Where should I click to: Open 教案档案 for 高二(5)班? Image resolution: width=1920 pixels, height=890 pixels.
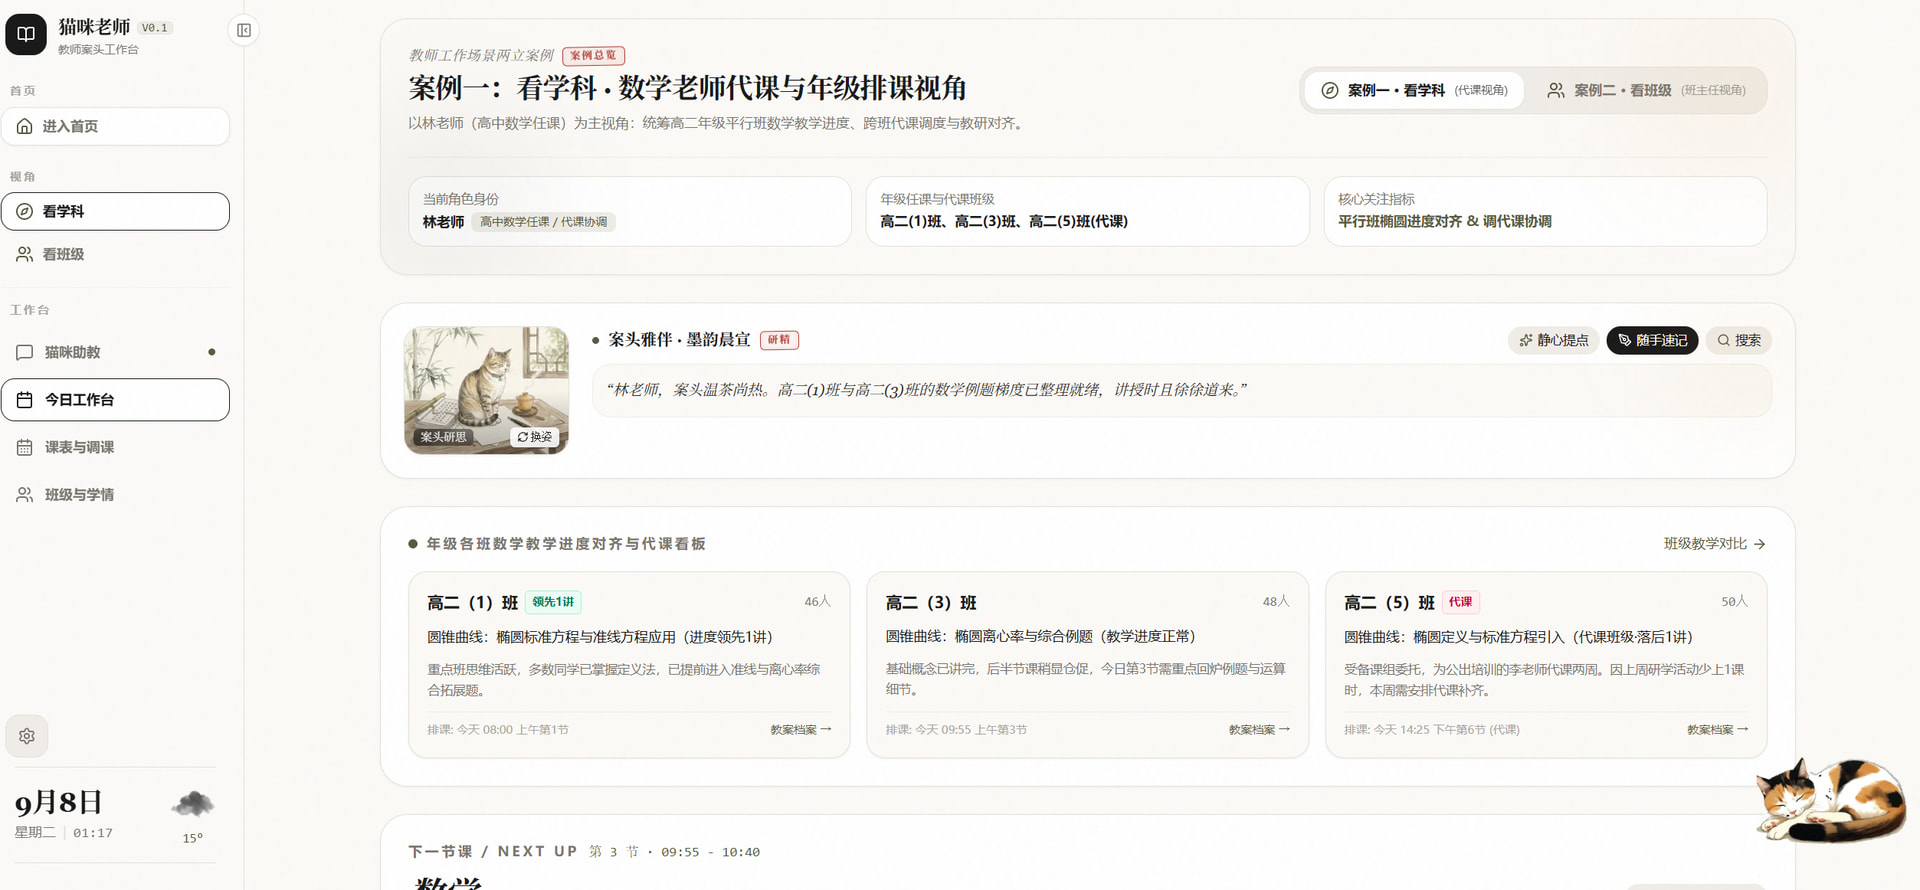pos(1717,730)
